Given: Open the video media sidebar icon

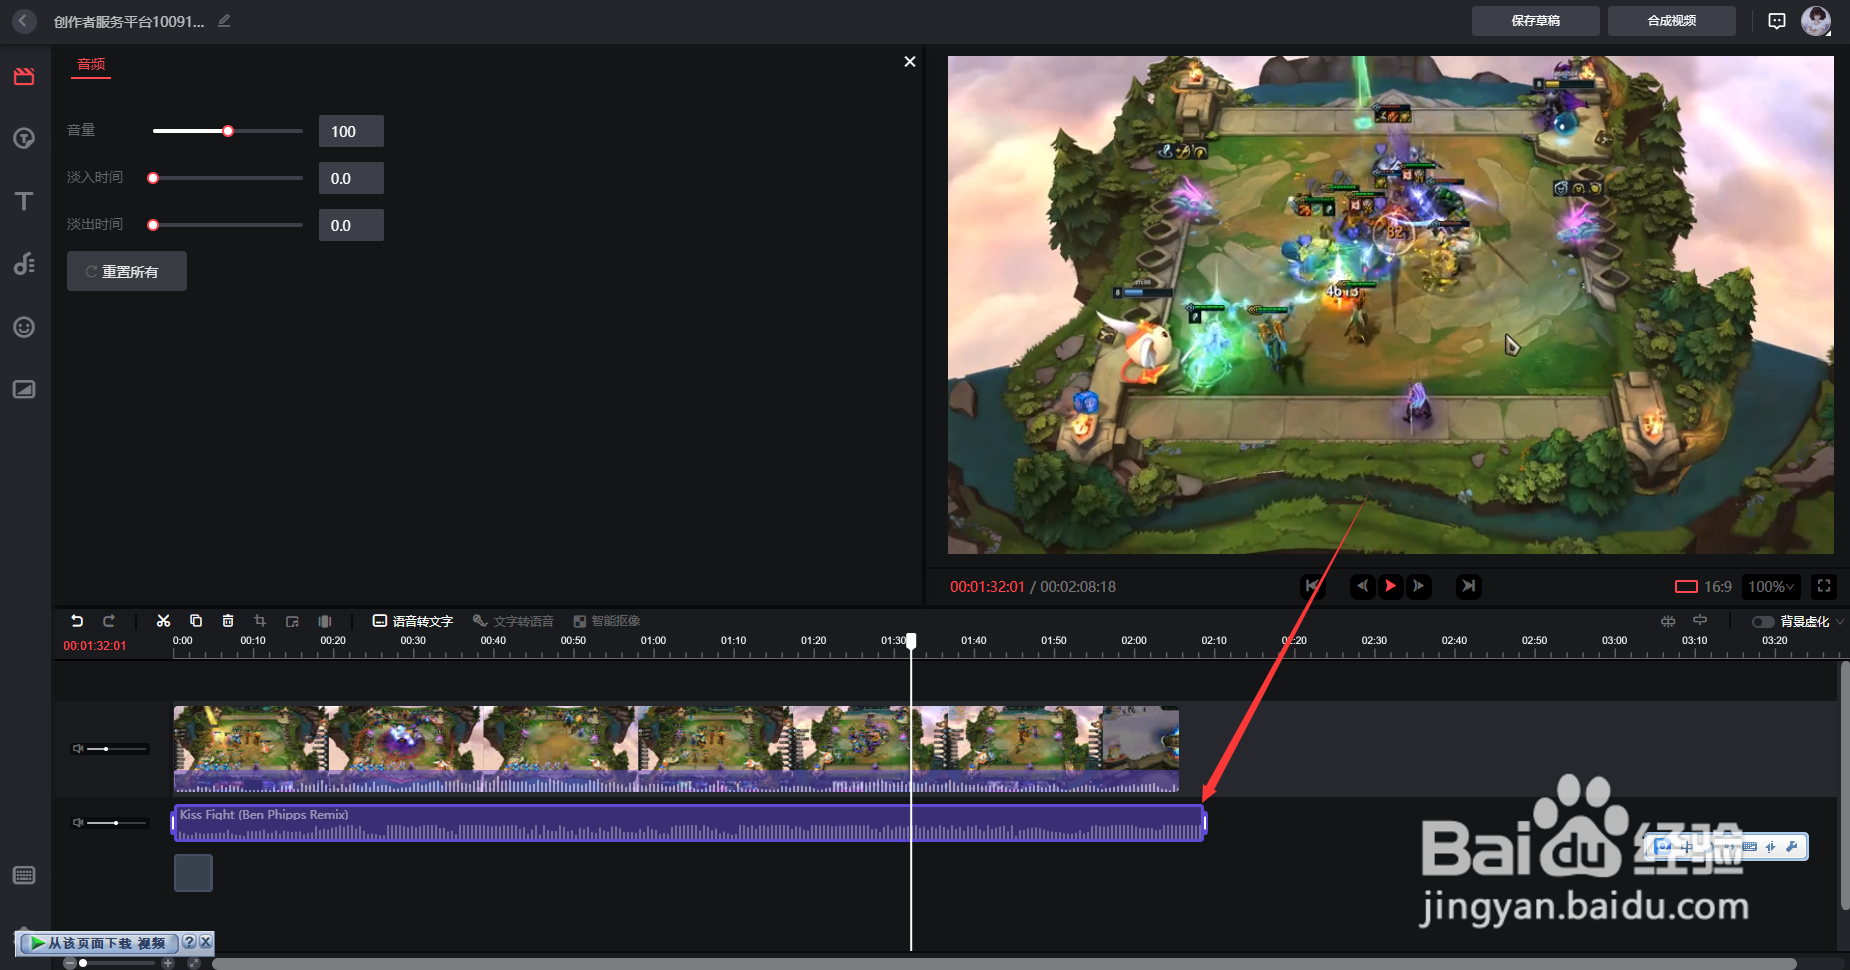Looking at the screenshot, I should click(24, 77).
